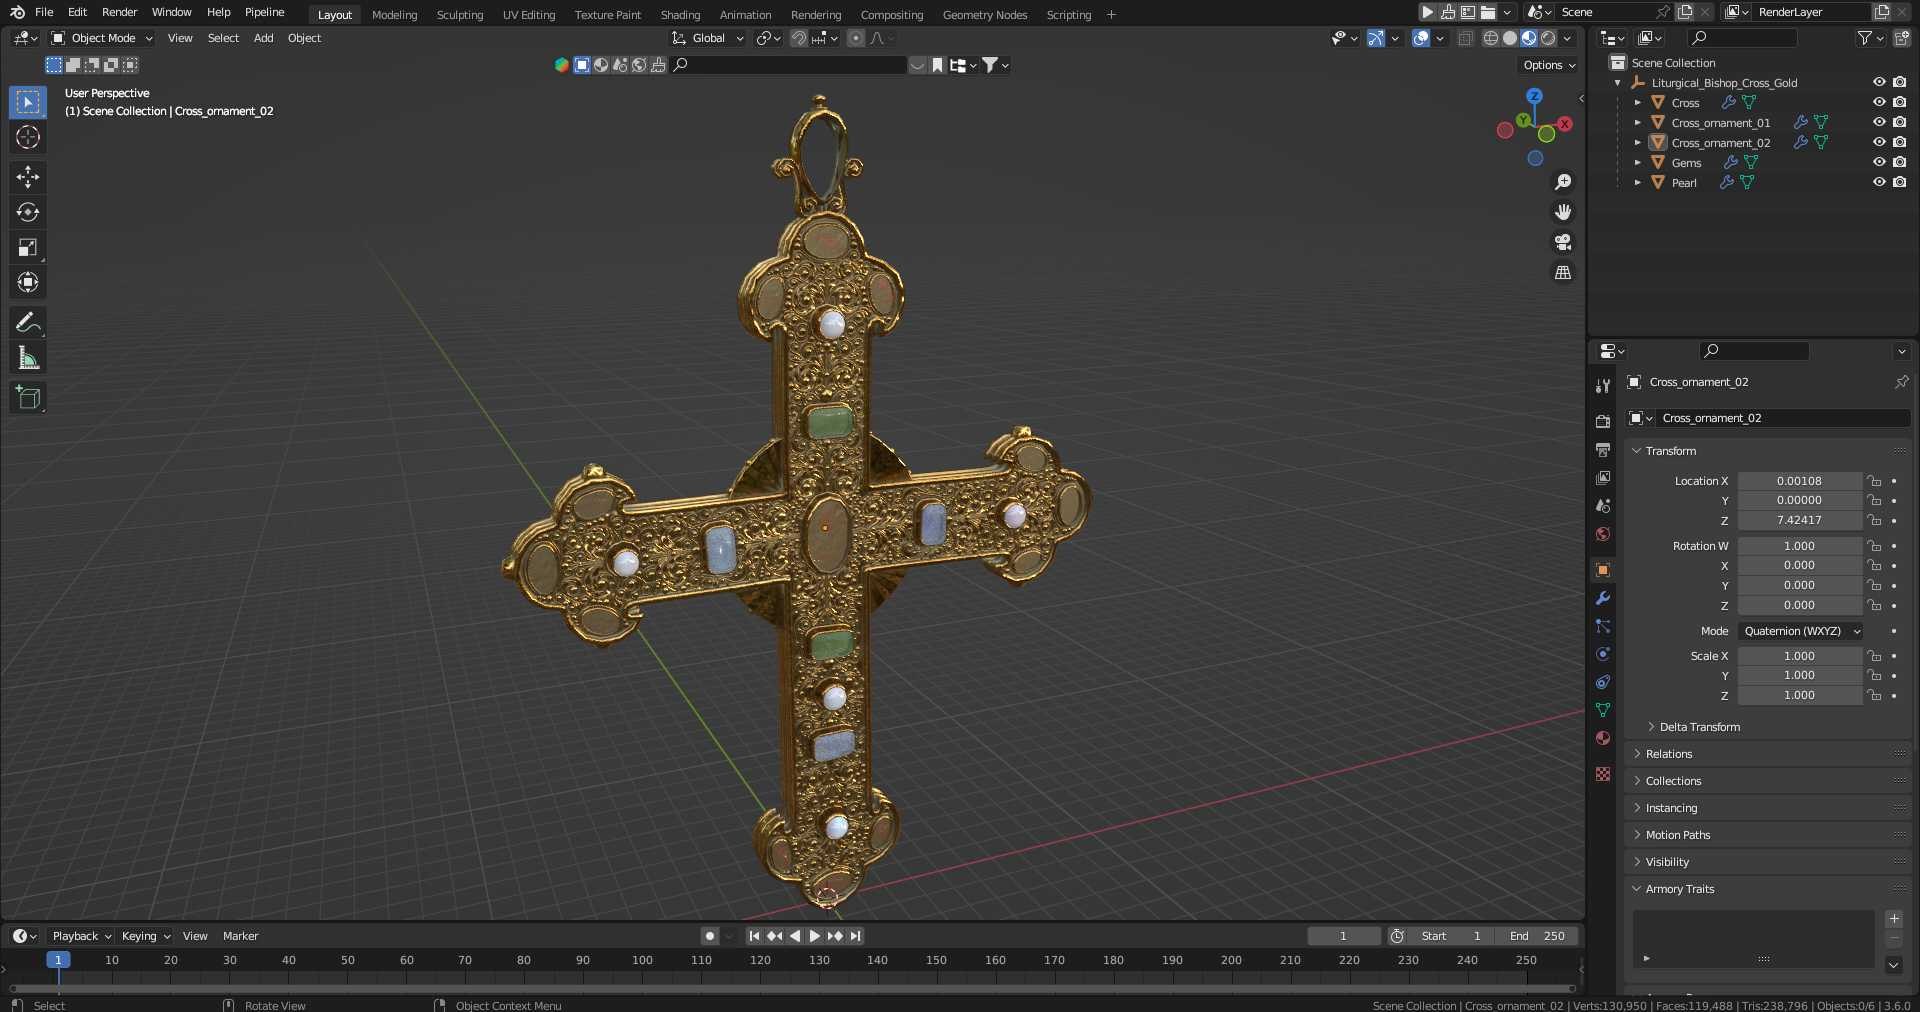Open the Render menu

coord(119,12)
